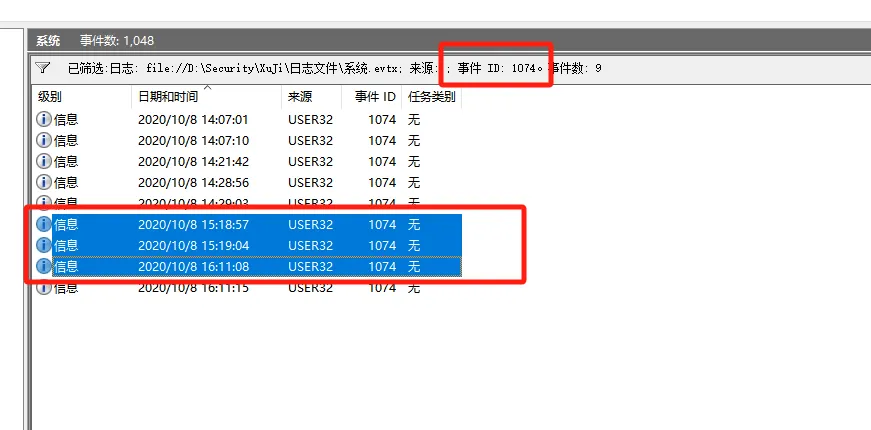871x430 pixels.
Task: Click 信息 level text in 14:21:42 row
Action: coord(66,162)
